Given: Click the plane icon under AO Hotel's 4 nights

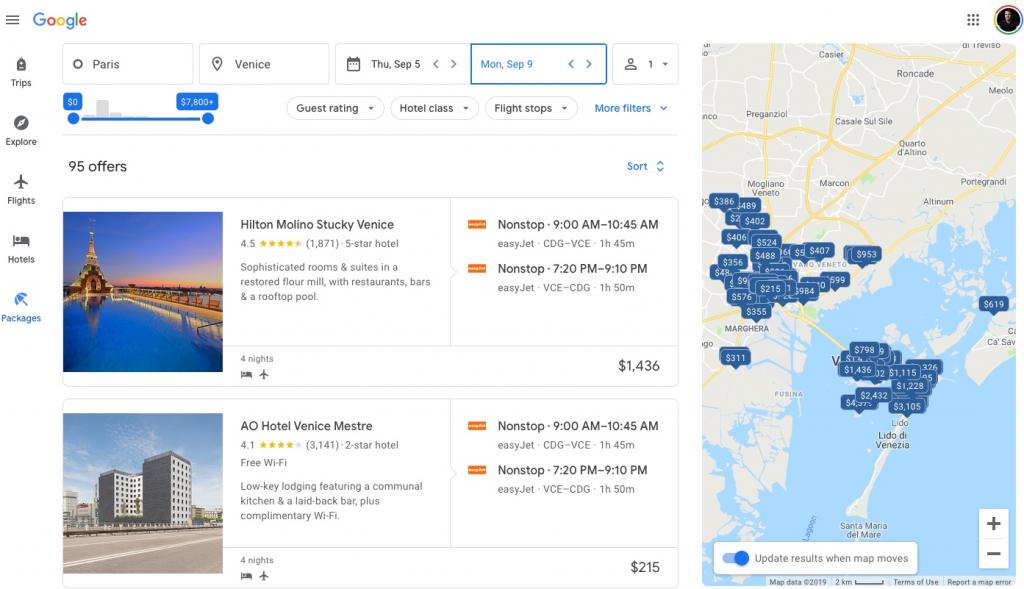Looking at the screenshot, I should pyautogui.click(x=264, y=575).
